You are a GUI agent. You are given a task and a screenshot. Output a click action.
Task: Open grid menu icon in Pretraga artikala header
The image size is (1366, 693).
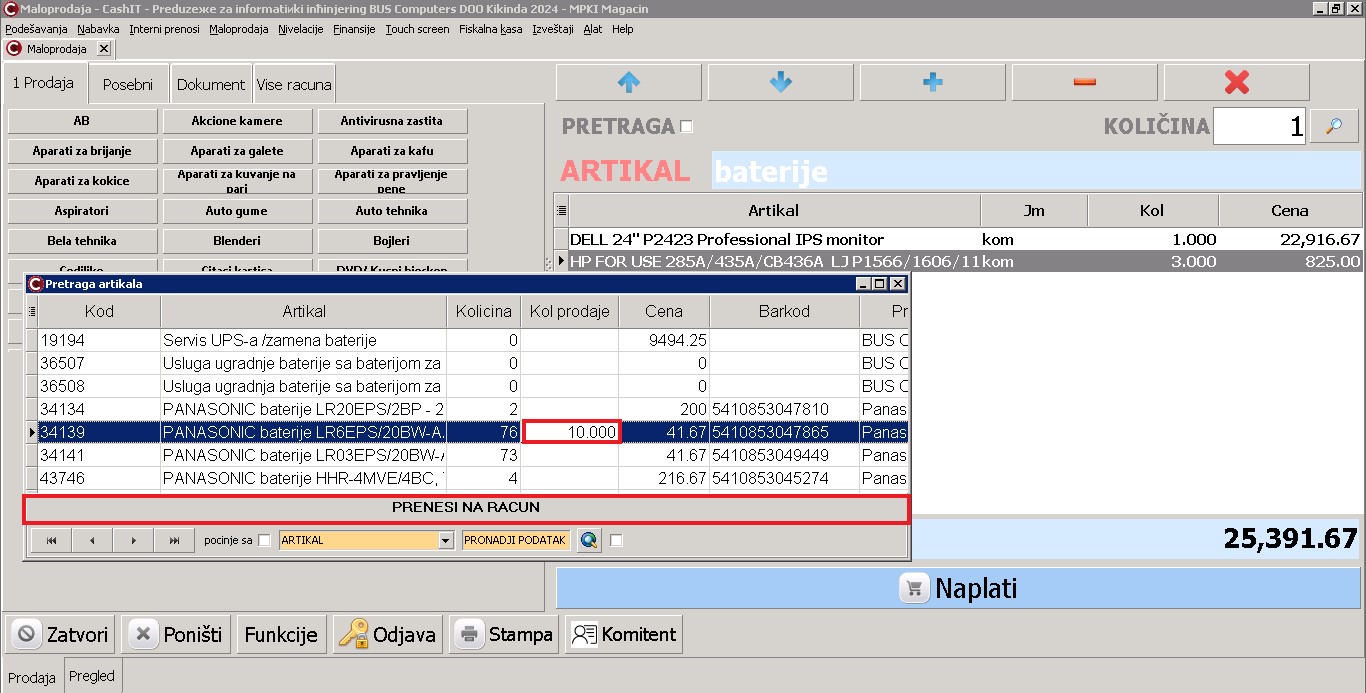click(x=32, y=311)
